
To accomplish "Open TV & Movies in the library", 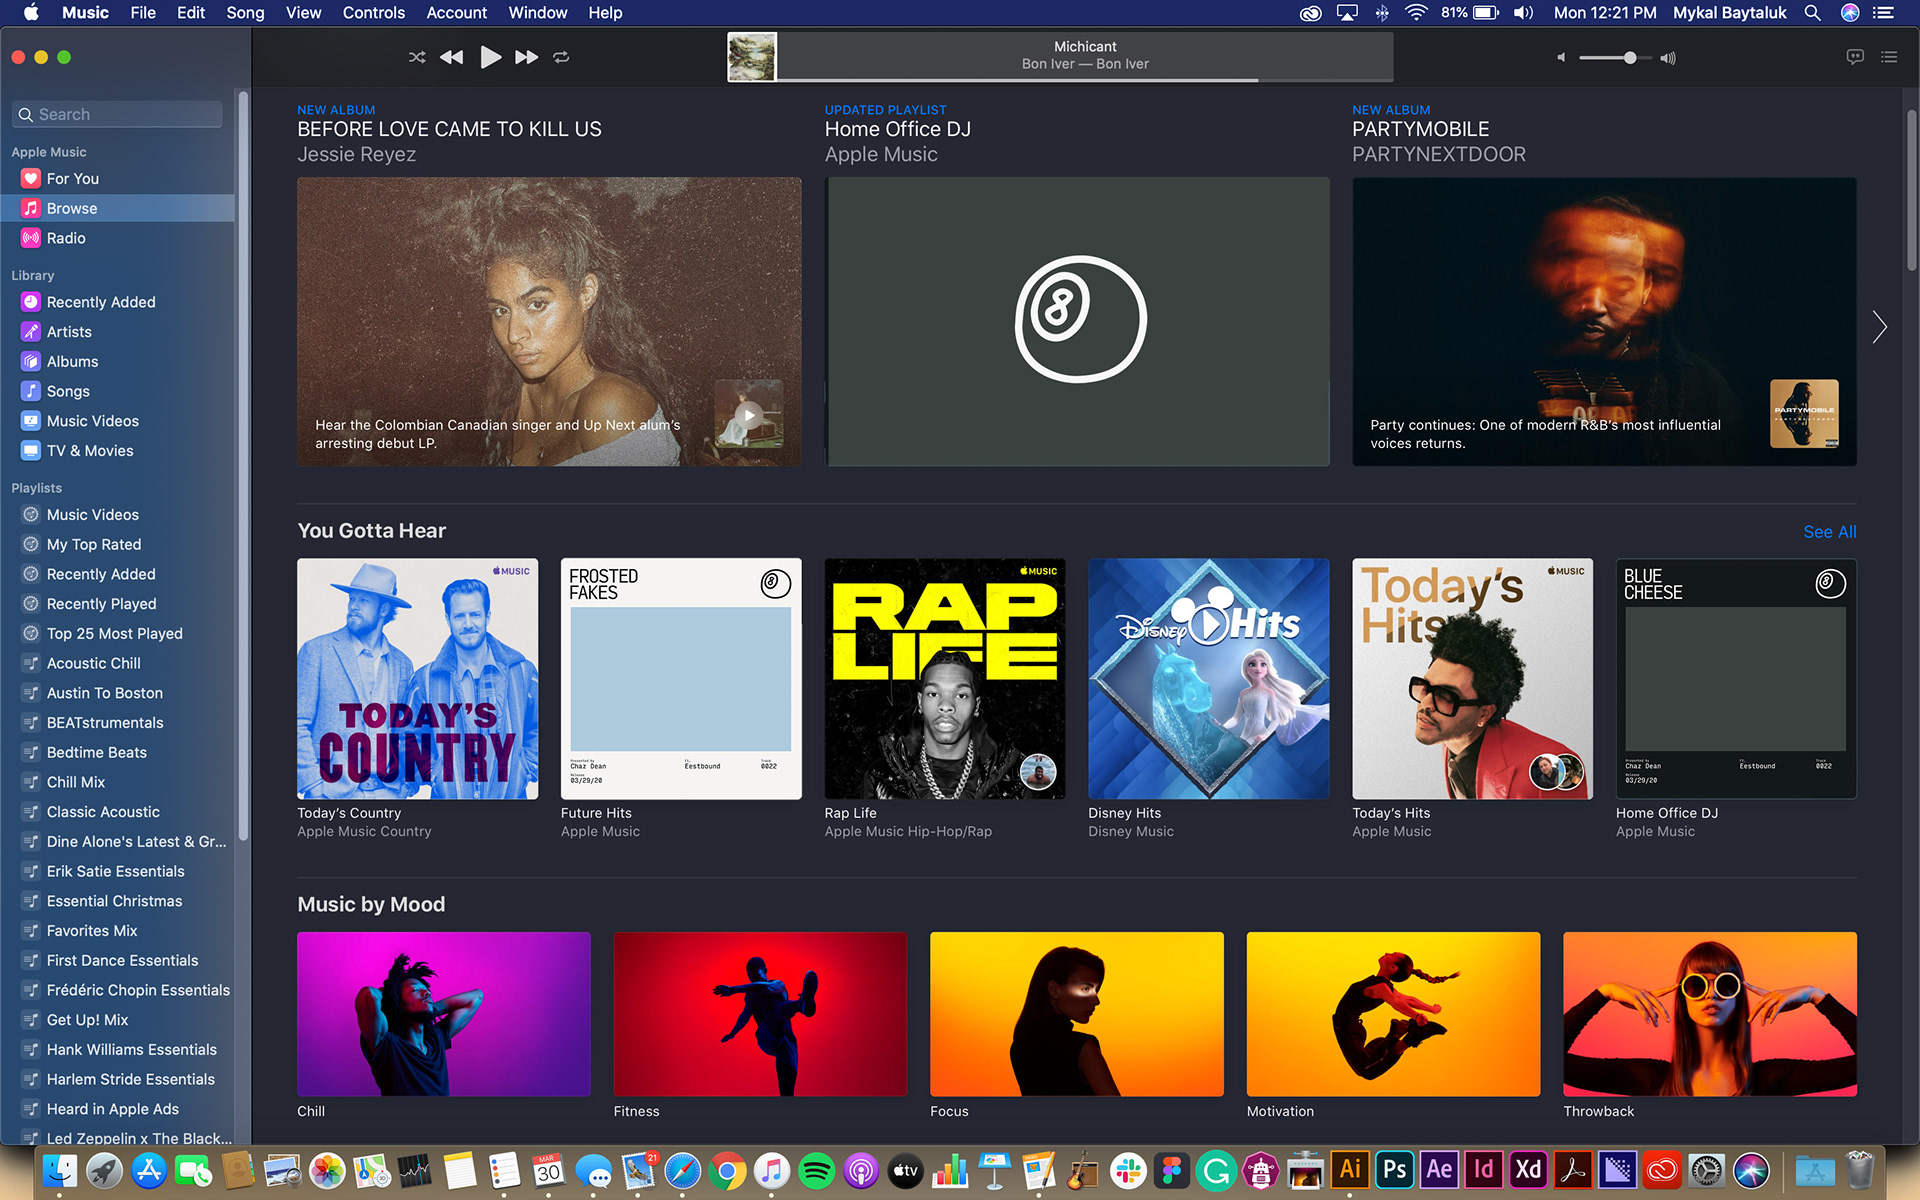I will [117, 451].
